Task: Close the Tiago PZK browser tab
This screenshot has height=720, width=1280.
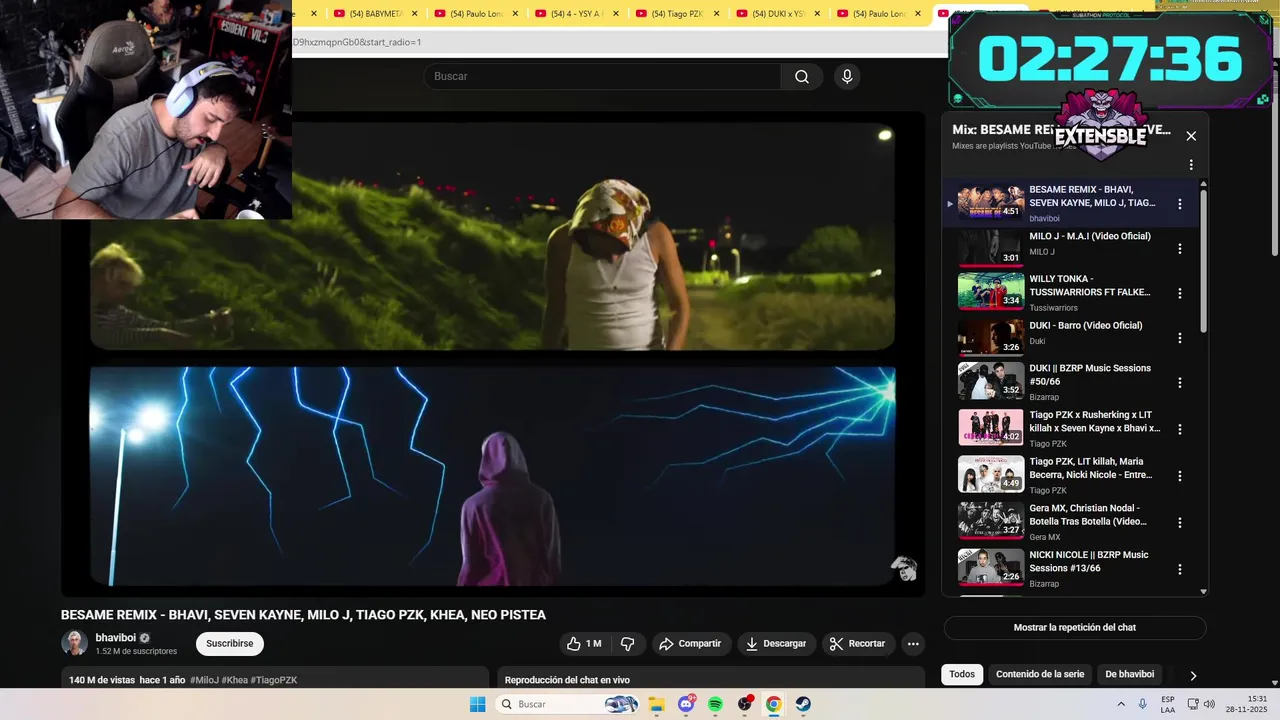Action: coord(717,14)
